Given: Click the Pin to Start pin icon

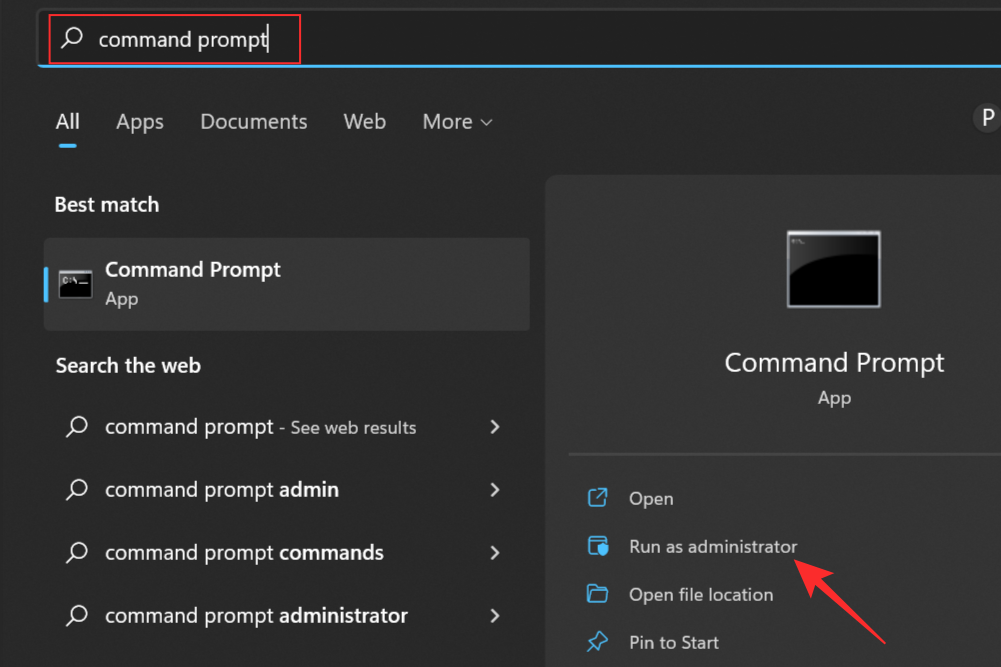Looking at the screenshot, I should pos(598,642).
